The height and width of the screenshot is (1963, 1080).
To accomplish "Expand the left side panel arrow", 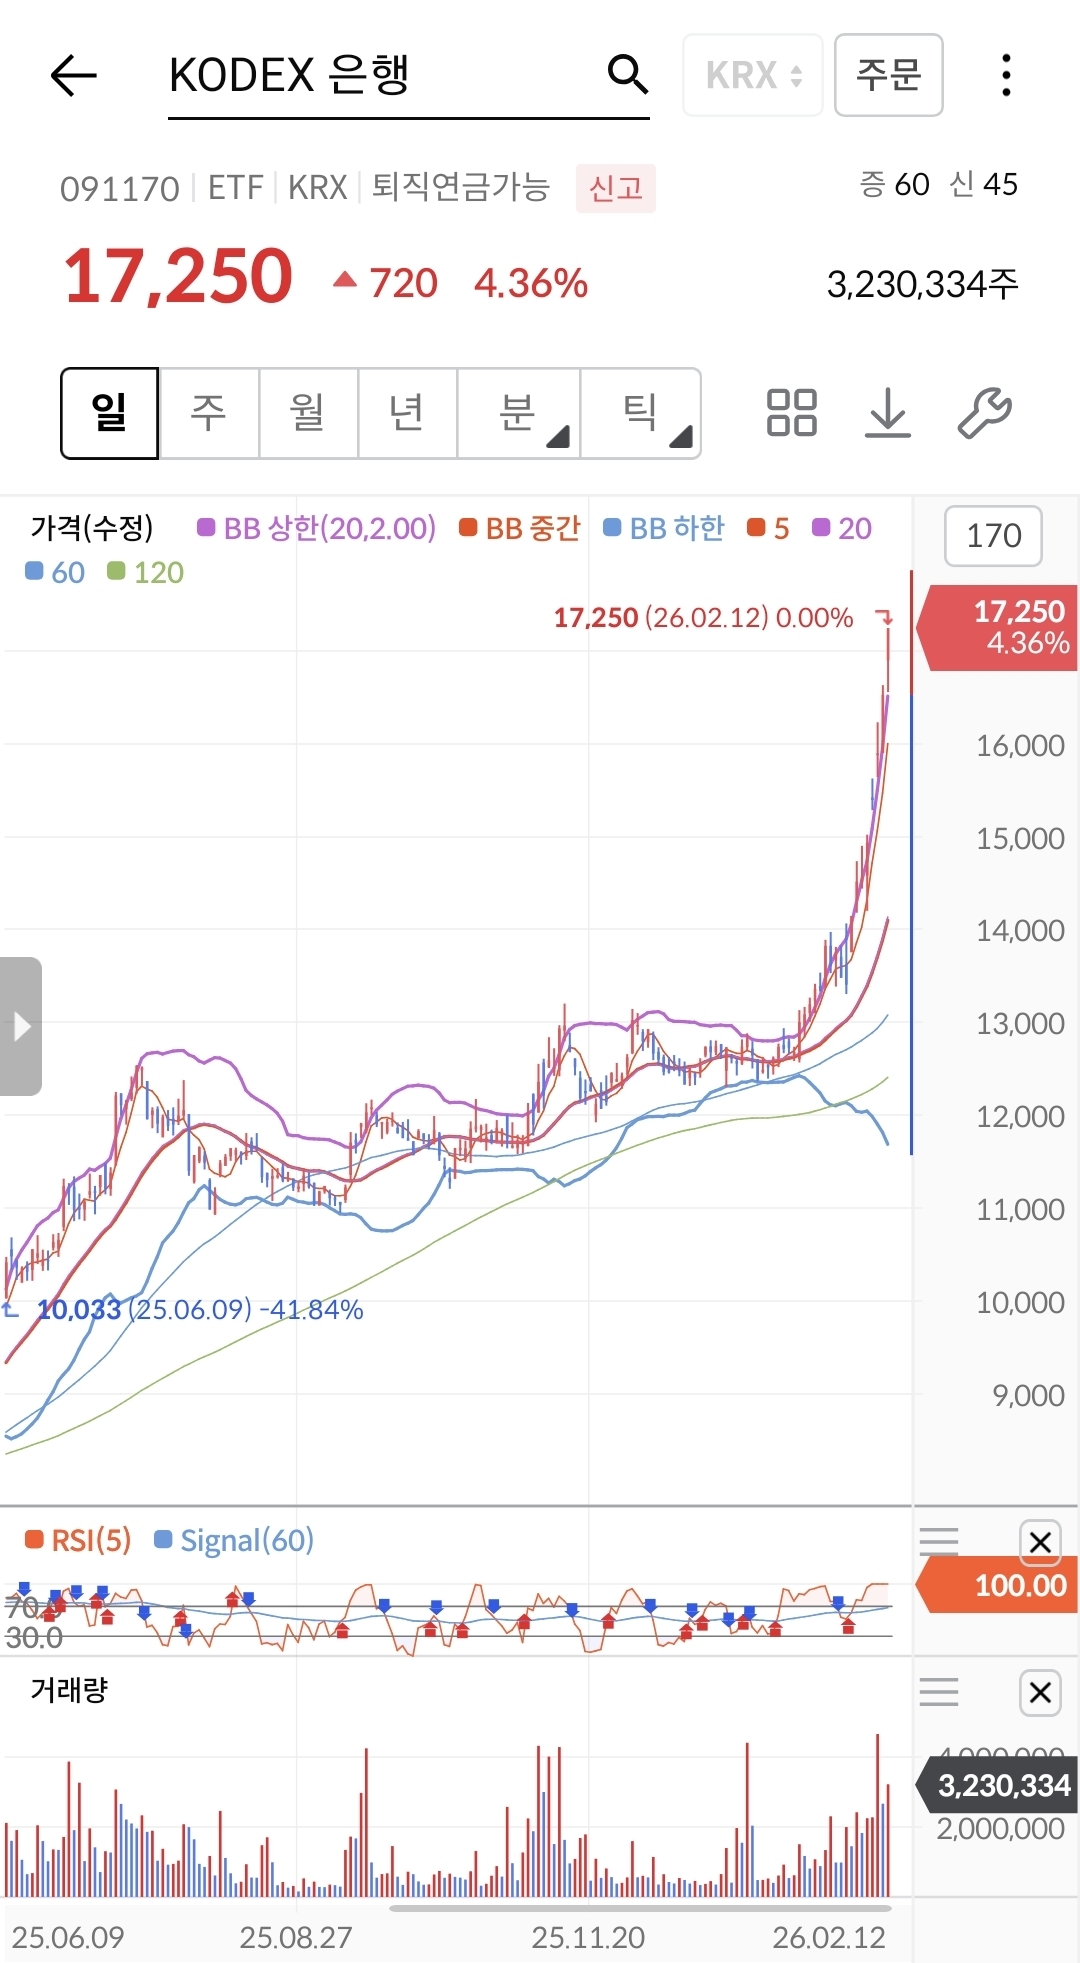I will tap(21, 1026).
